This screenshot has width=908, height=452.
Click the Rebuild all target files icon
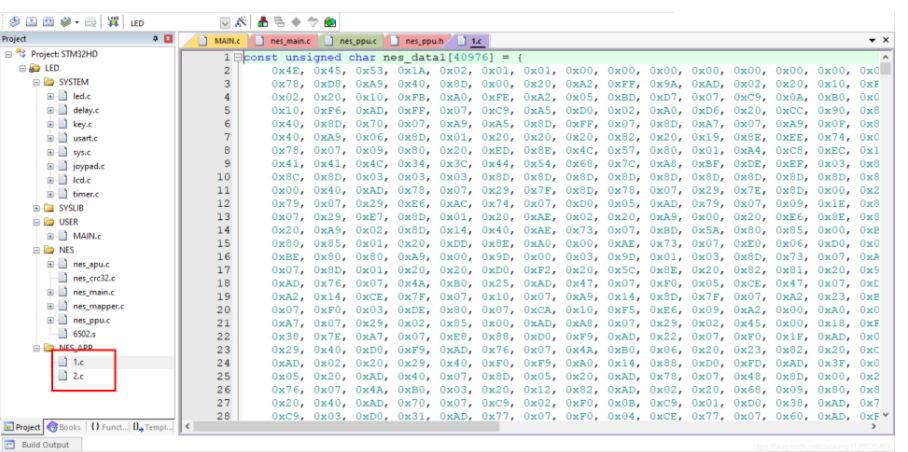[48, 22]
